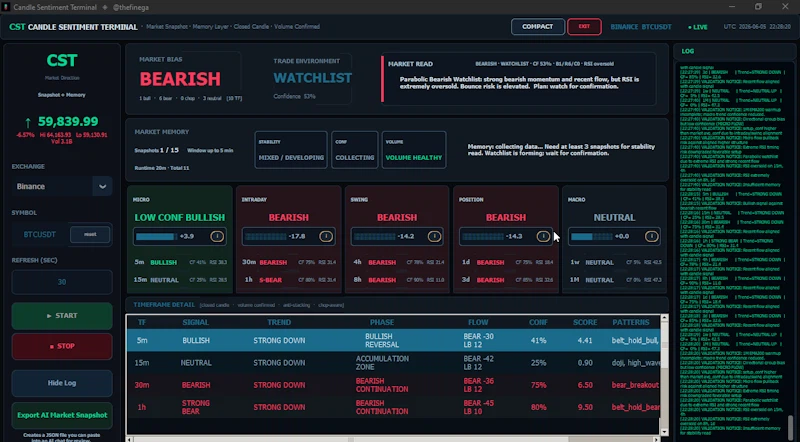The width and height of the screenshot is (800, 442).
Task: Click the app icon in title bar
Action: pyautogui.click(x=6, y=7)
